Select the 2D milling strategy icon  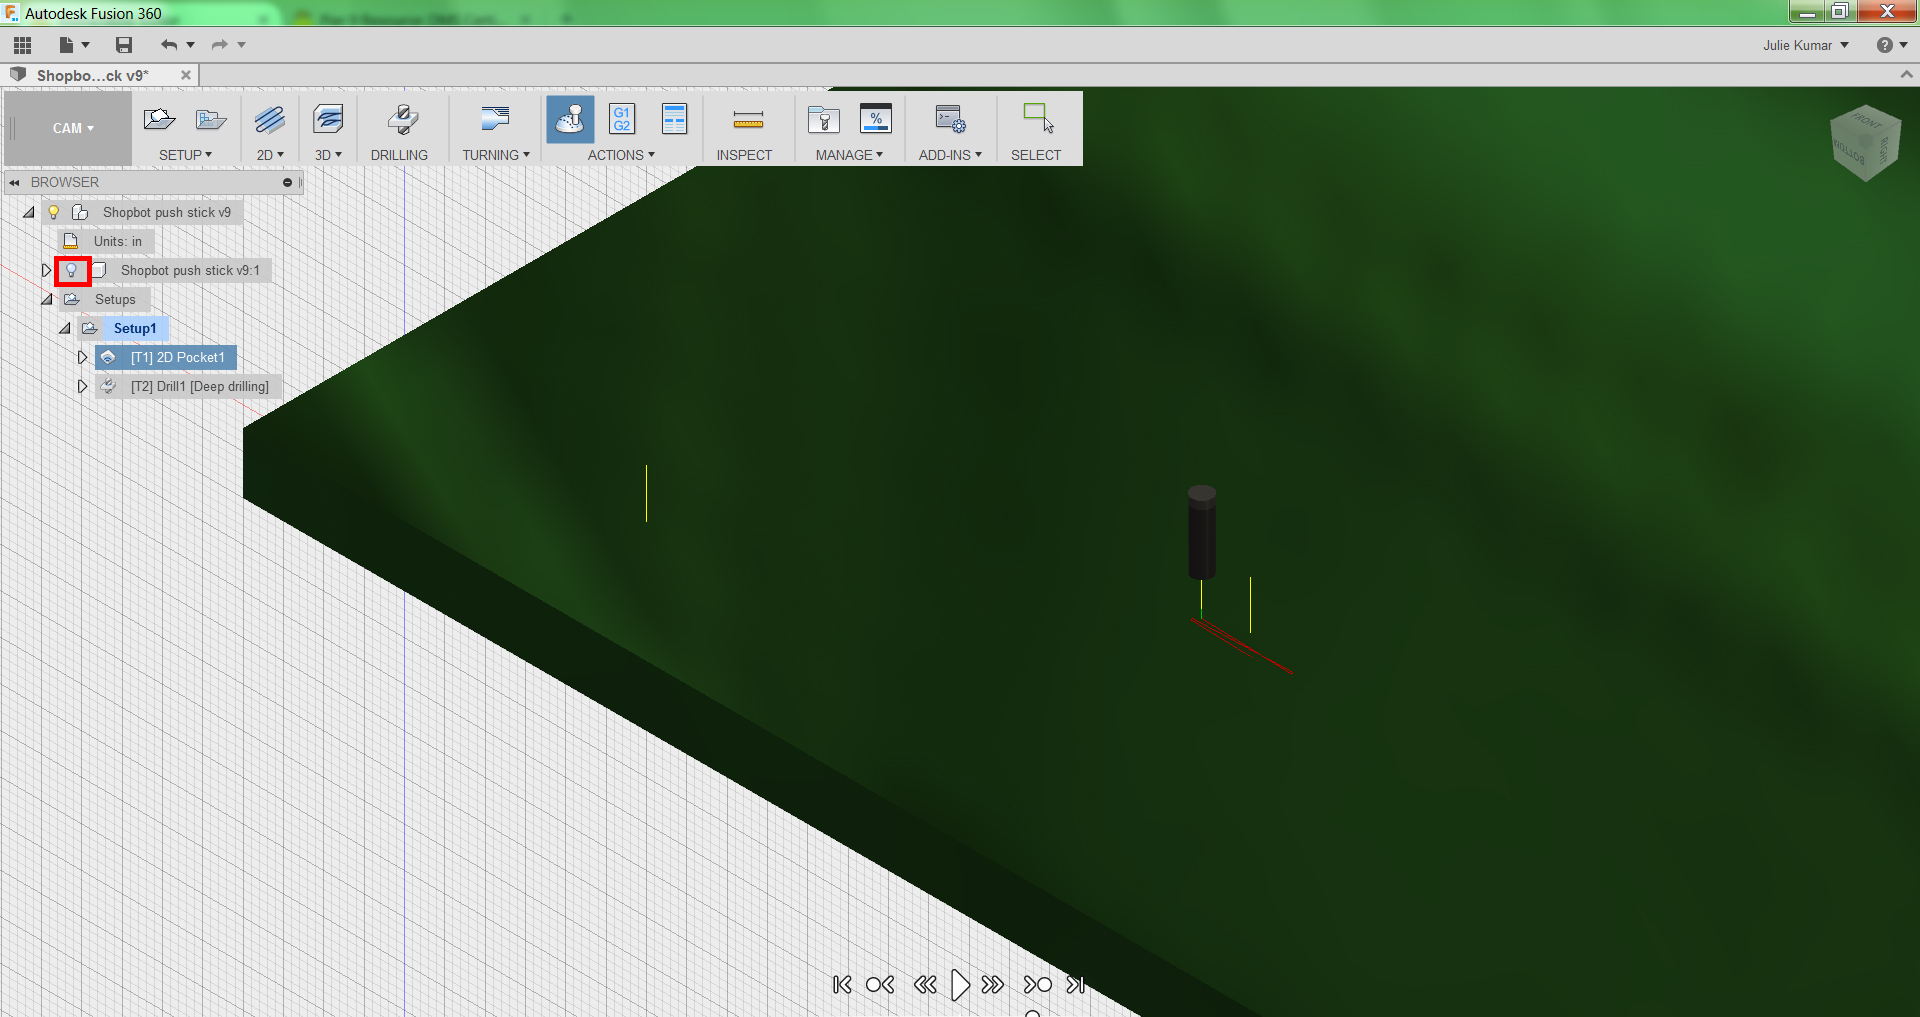point(270,120)
